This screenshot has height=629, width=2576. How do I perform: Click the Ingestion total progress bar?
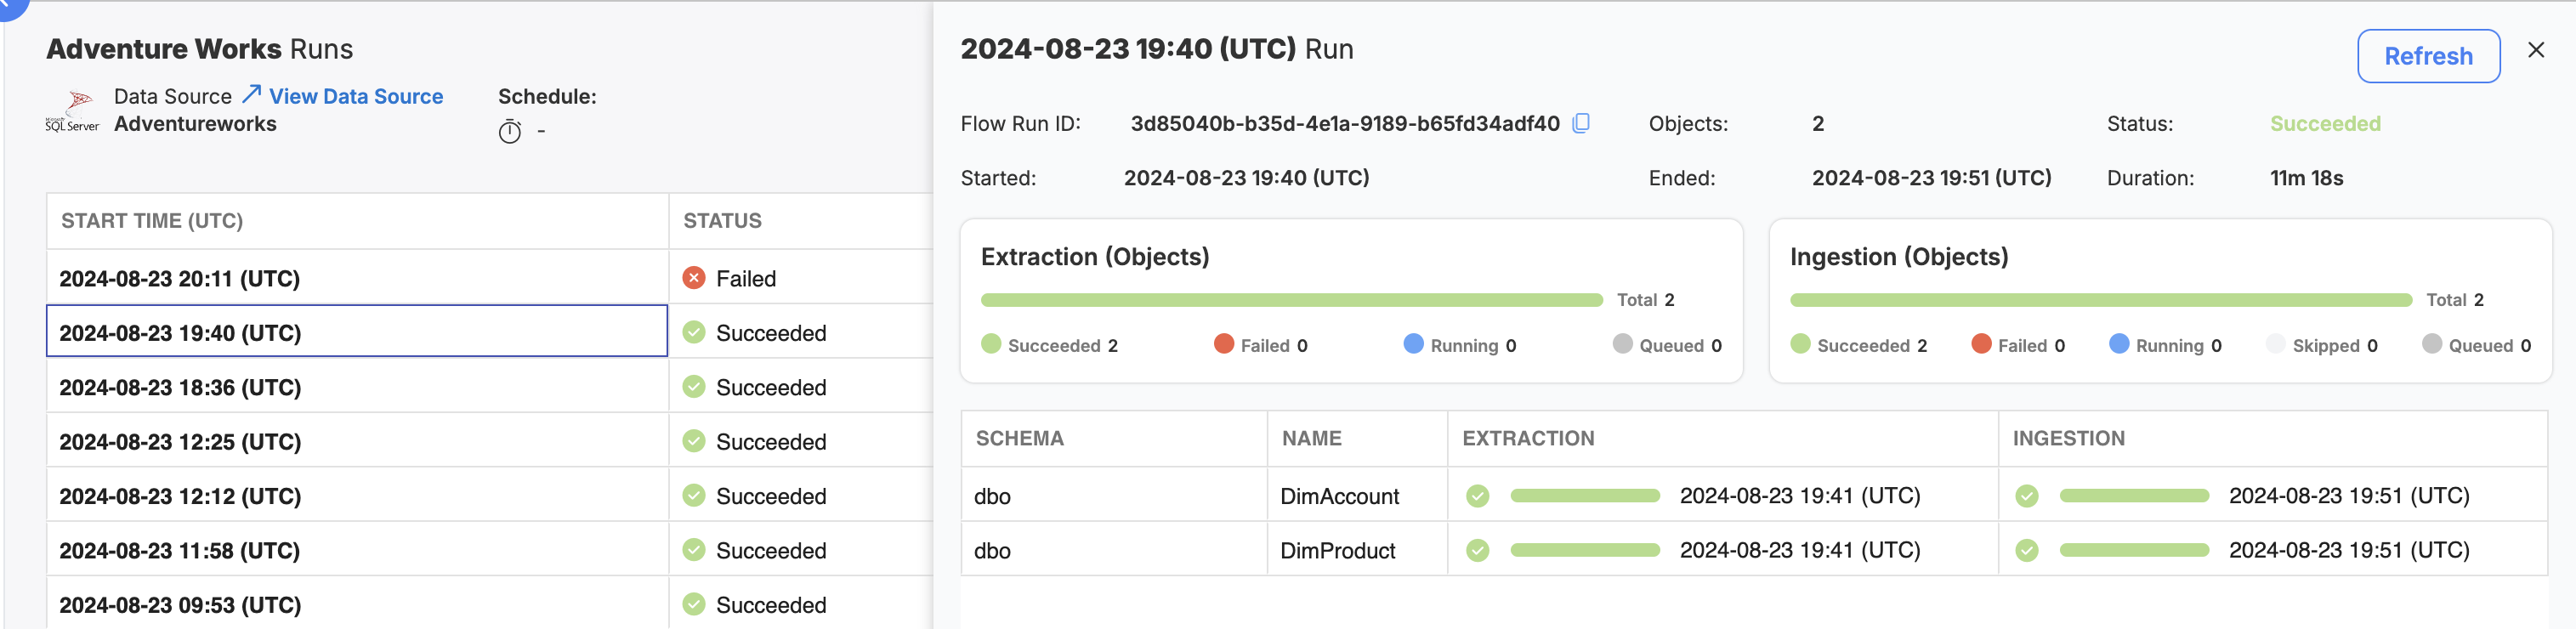tap(2101, 300)
